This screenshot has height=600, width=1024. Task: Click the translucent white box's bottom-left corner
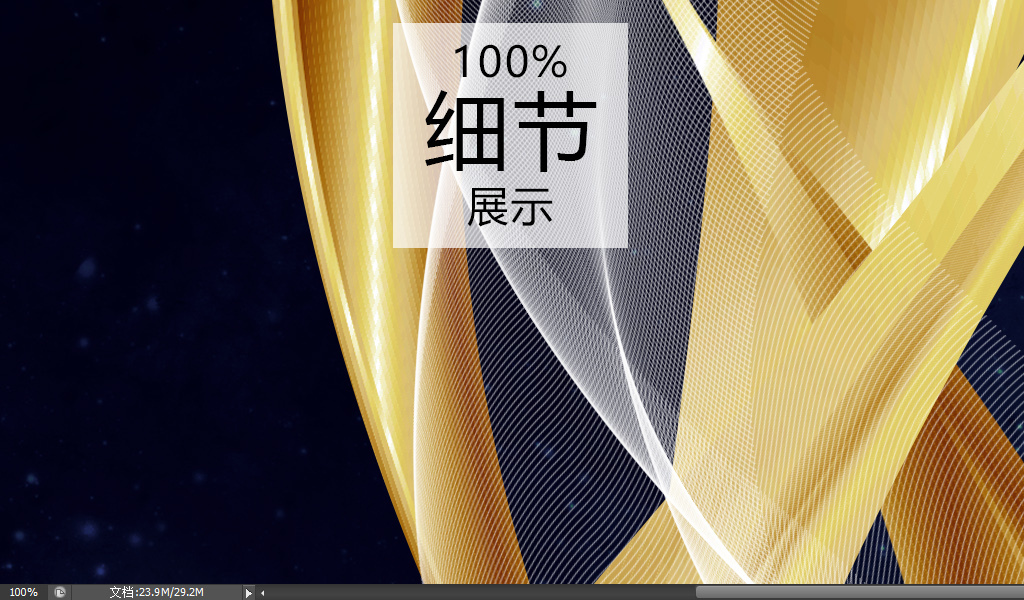[x=396, y=244]
